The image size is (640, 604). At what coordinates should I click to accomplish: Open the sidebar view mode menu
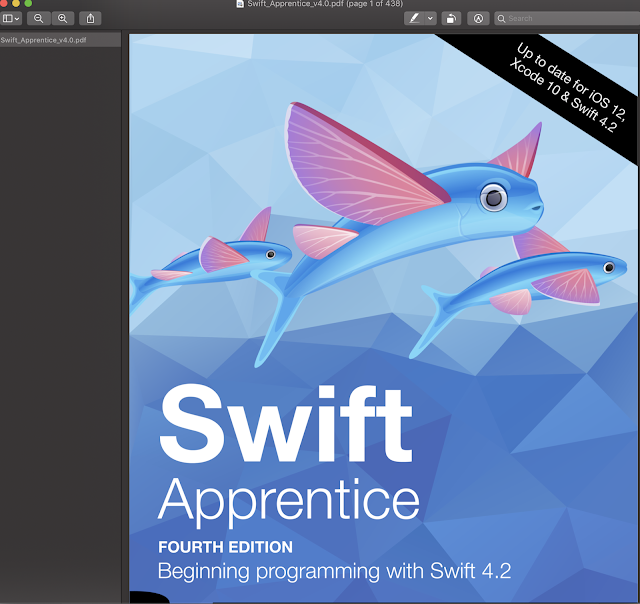coord(11,18)
